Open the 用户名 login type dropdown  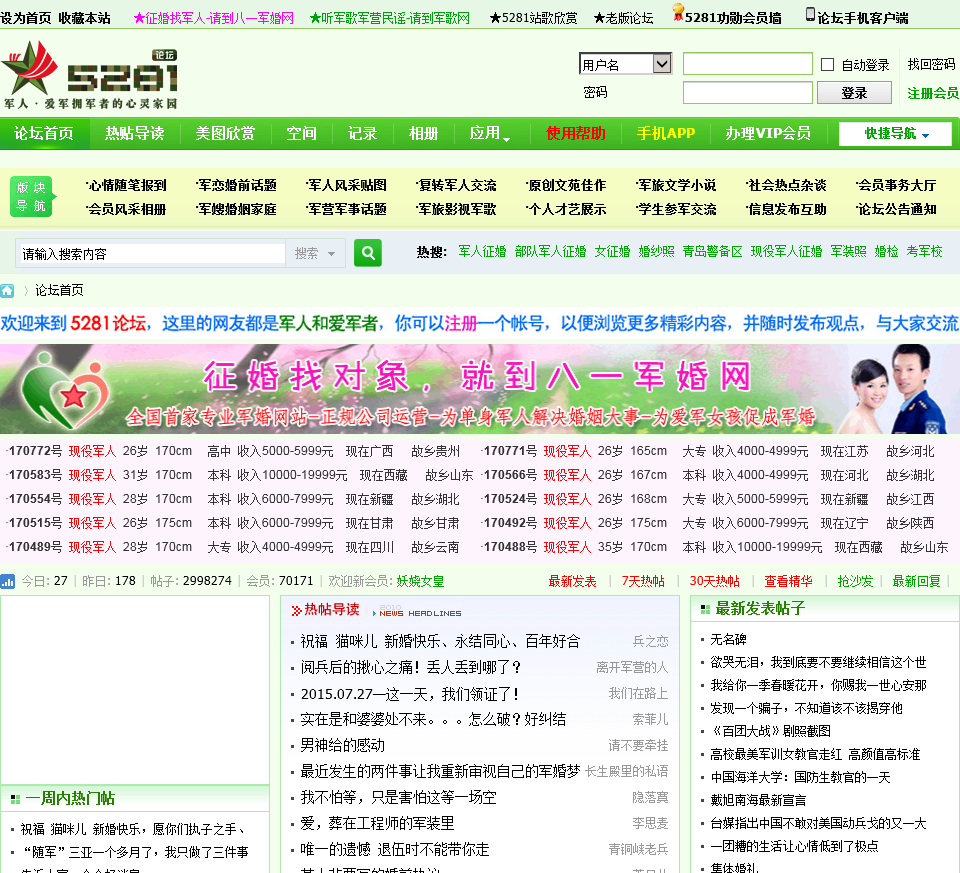(625, 64)
